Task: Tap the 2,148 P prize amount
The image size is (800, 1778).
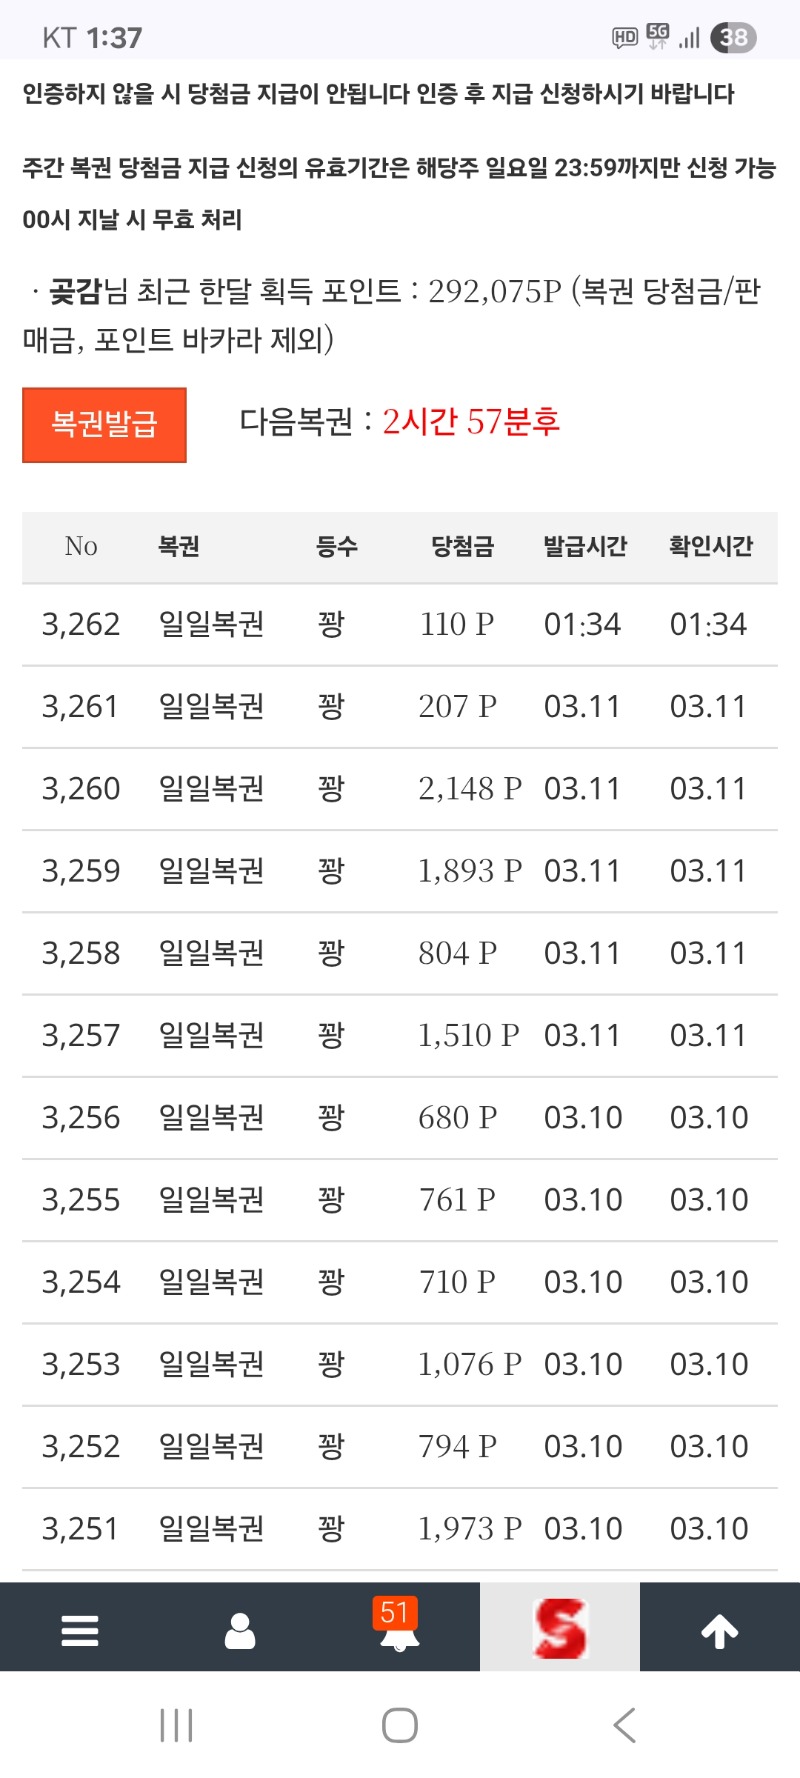Action: click(x=469, y=789)
